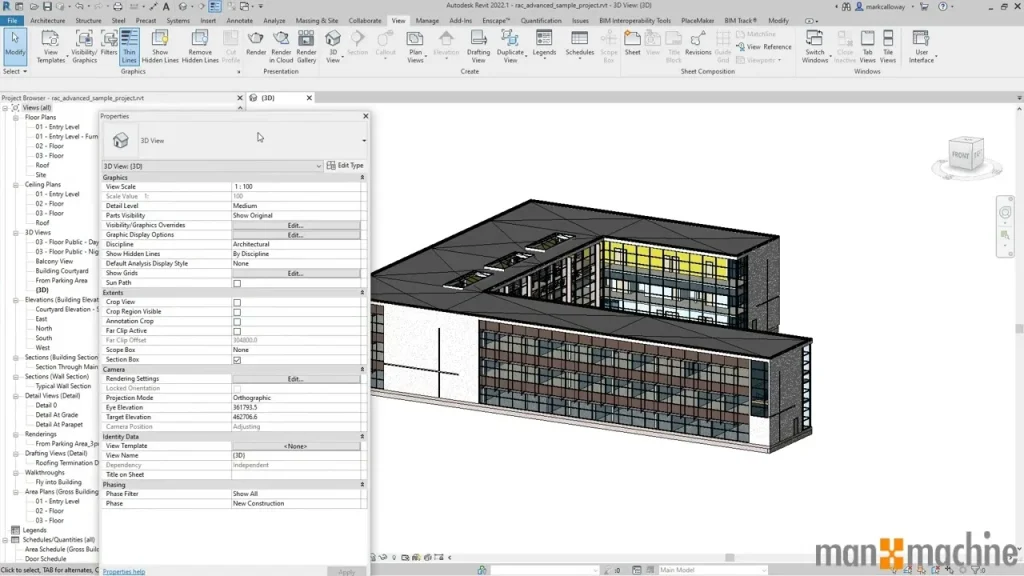Click the View Scale 1 : 100 field
Viewport: 1024px width, 576px height.
tap(295, 187)
